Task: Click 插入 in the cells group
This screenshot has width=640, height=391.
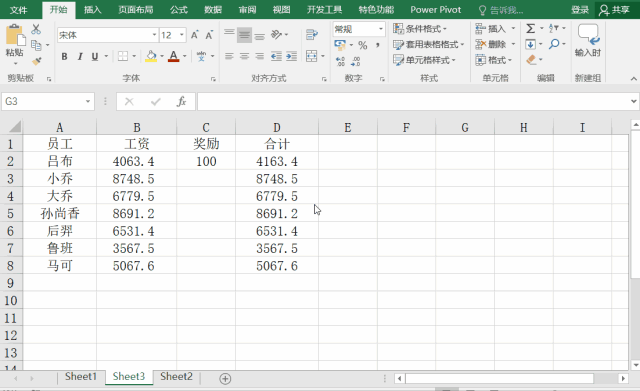Action: (x=491, y=29)
